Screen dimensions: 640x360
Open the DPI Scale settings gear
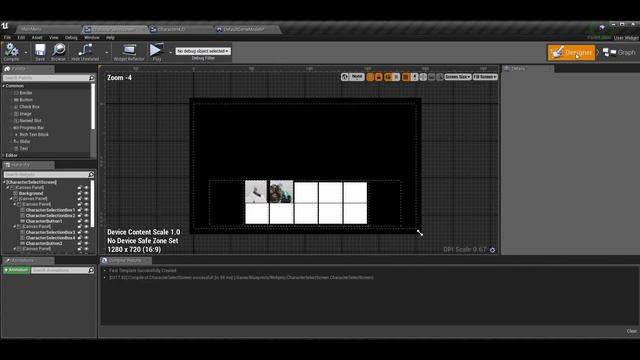pos(492,250)
